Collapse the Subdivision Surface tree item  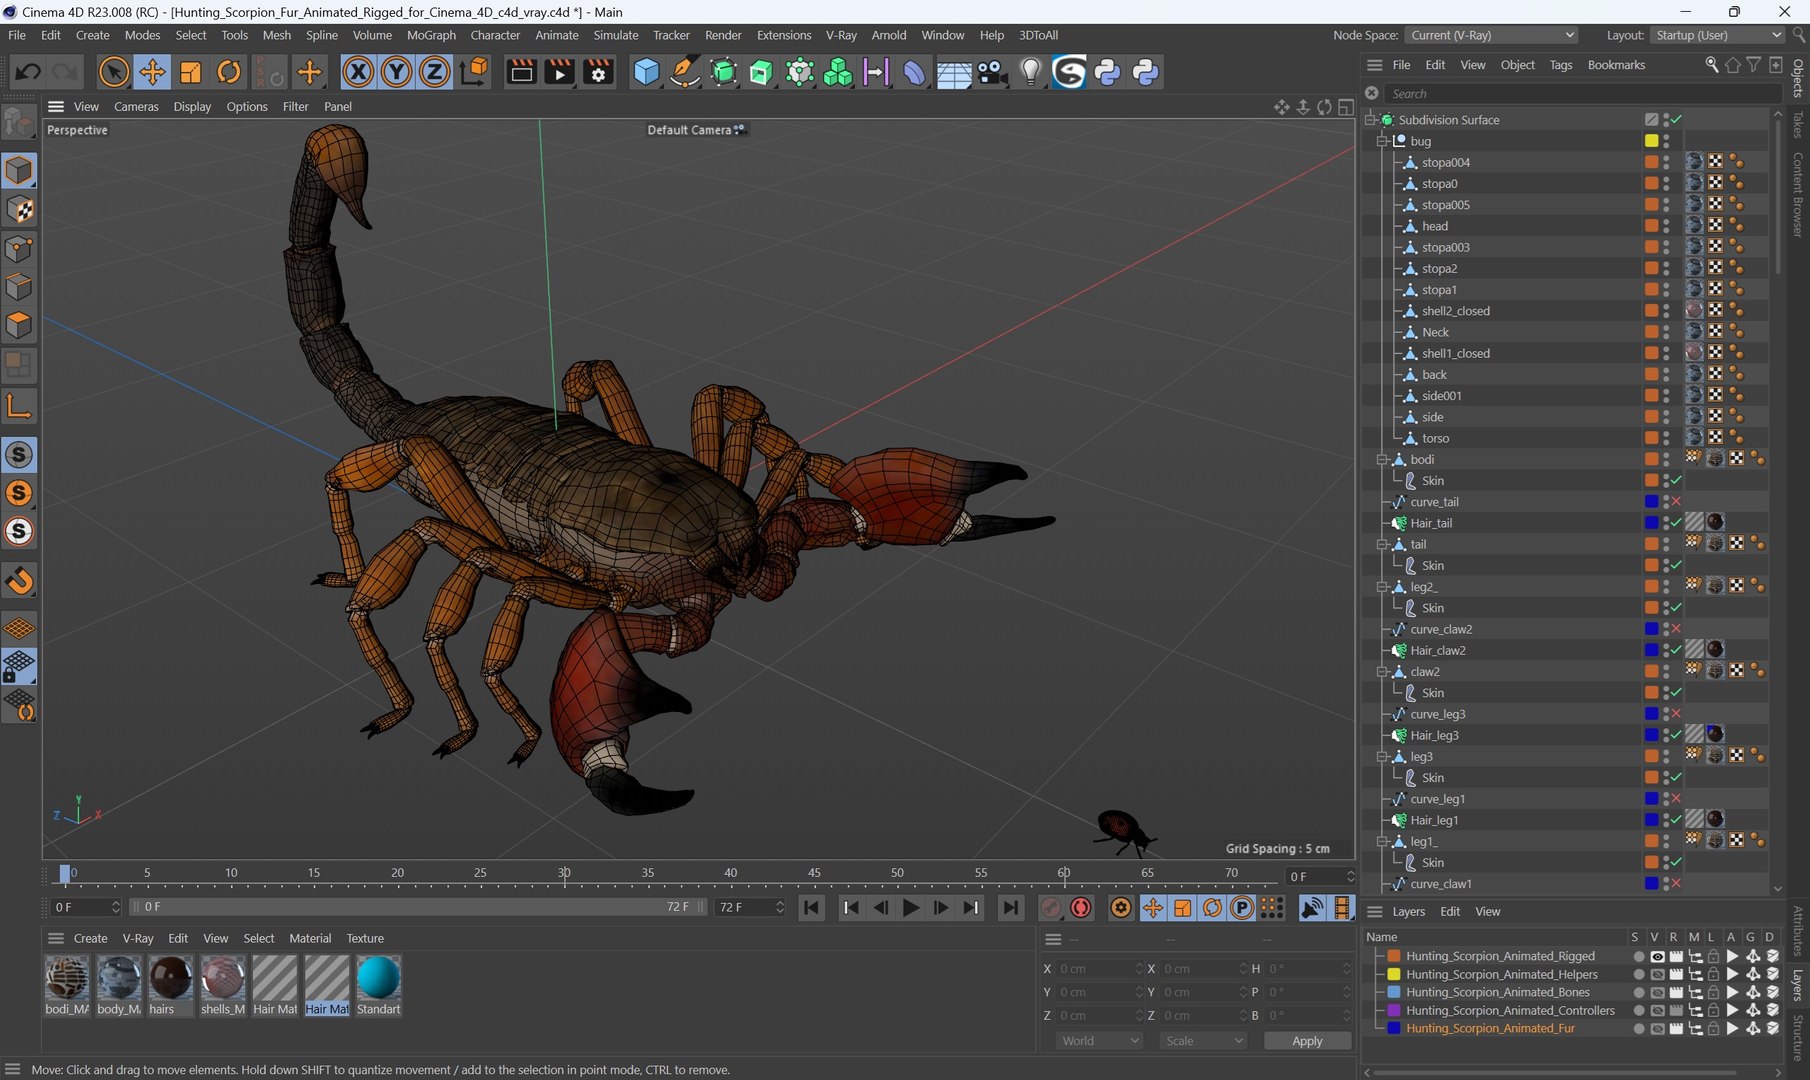pyautogui.click(x=1371, y=120)
